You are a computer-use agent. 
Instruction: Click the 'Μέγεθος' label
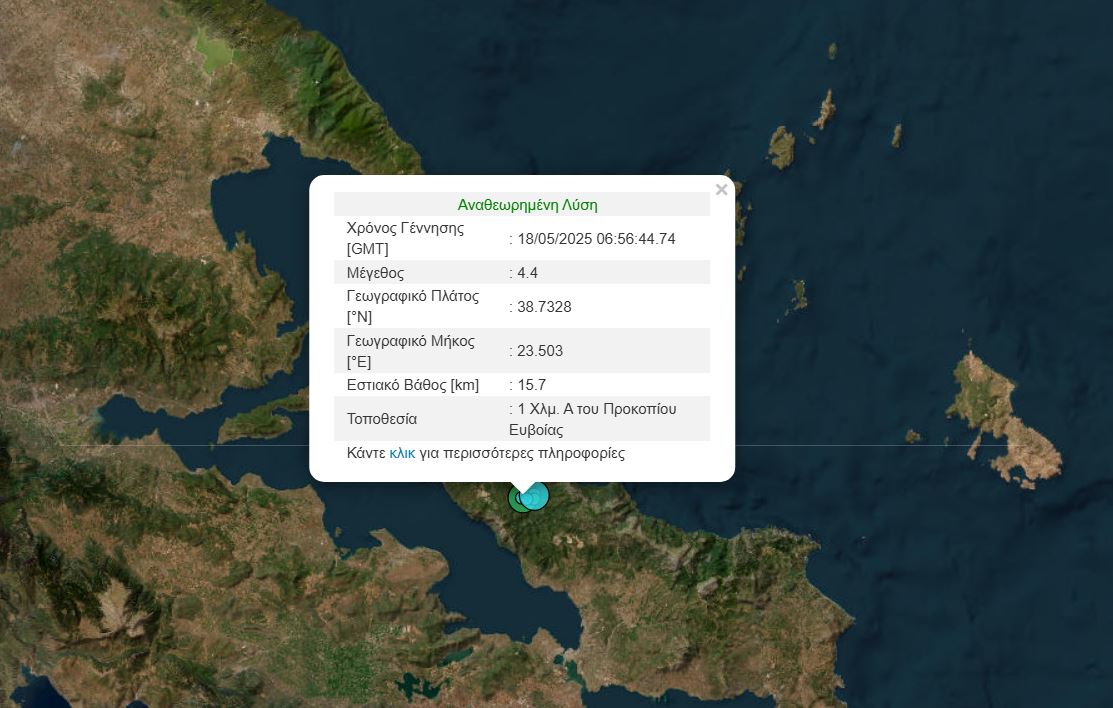[x=375, y=273]
